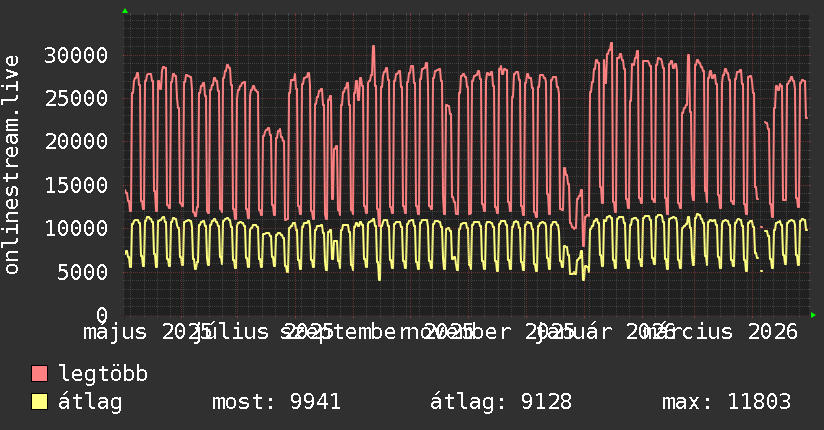Click the tallest red peak after január
Screen dimensions: 824x430
tap(611, 46)
